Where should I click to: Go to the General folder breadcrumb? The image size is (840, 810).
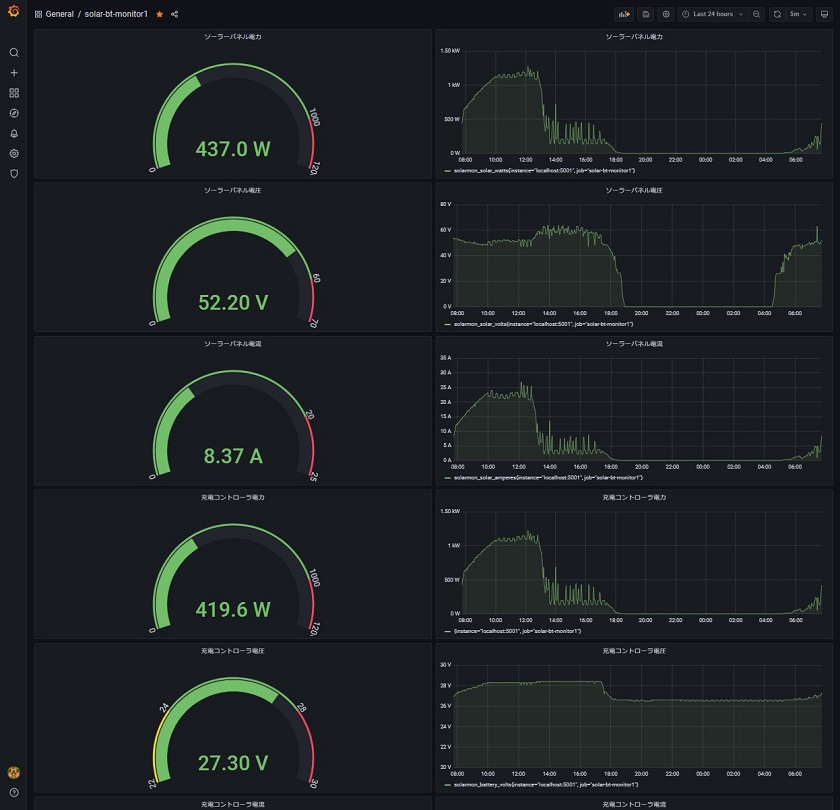[59, 14]
